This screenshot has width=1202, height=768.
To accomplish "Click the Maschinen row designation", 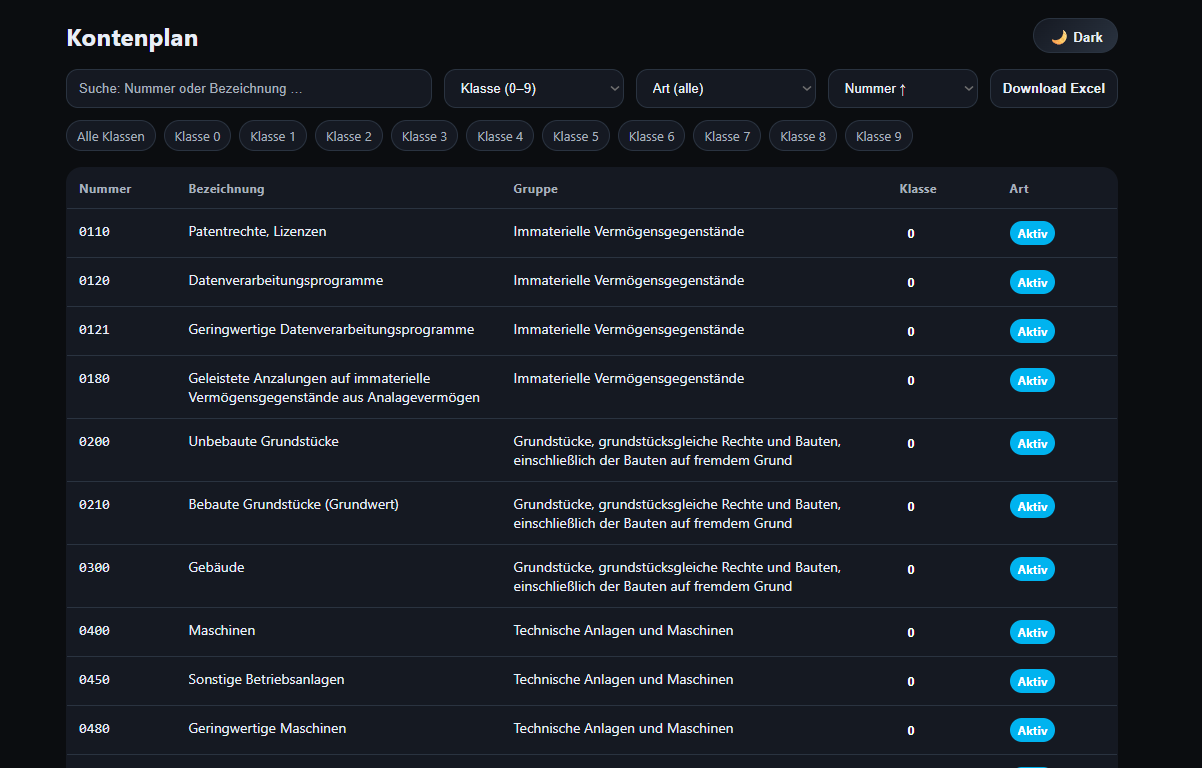I will click(222, 630).
